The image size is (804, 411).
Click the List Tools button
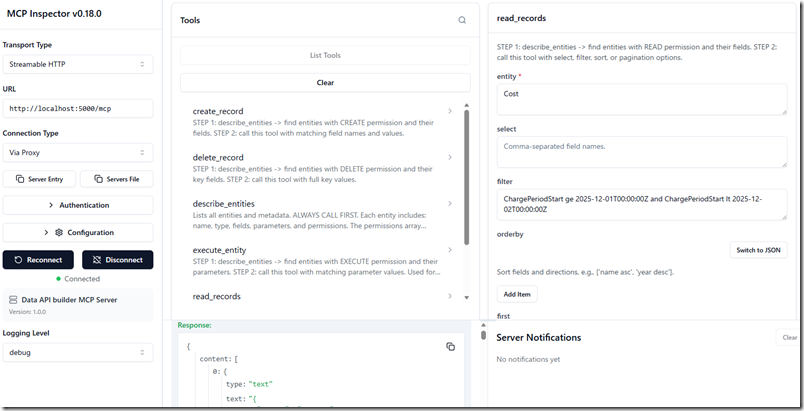(325, 56)
